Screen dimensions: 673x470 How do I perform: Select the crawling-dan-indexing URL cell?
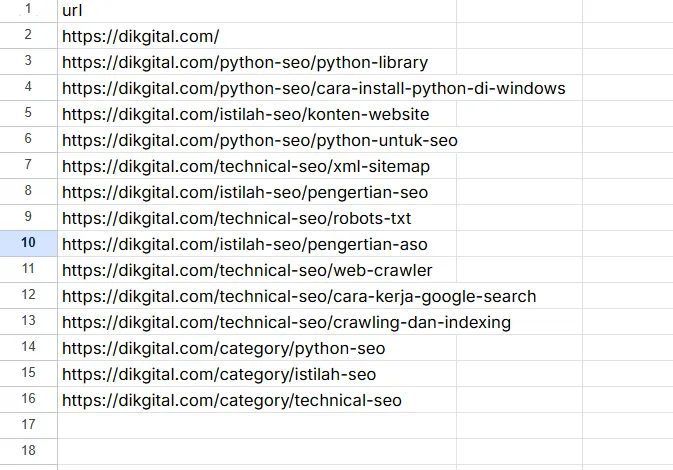(286, 322)
